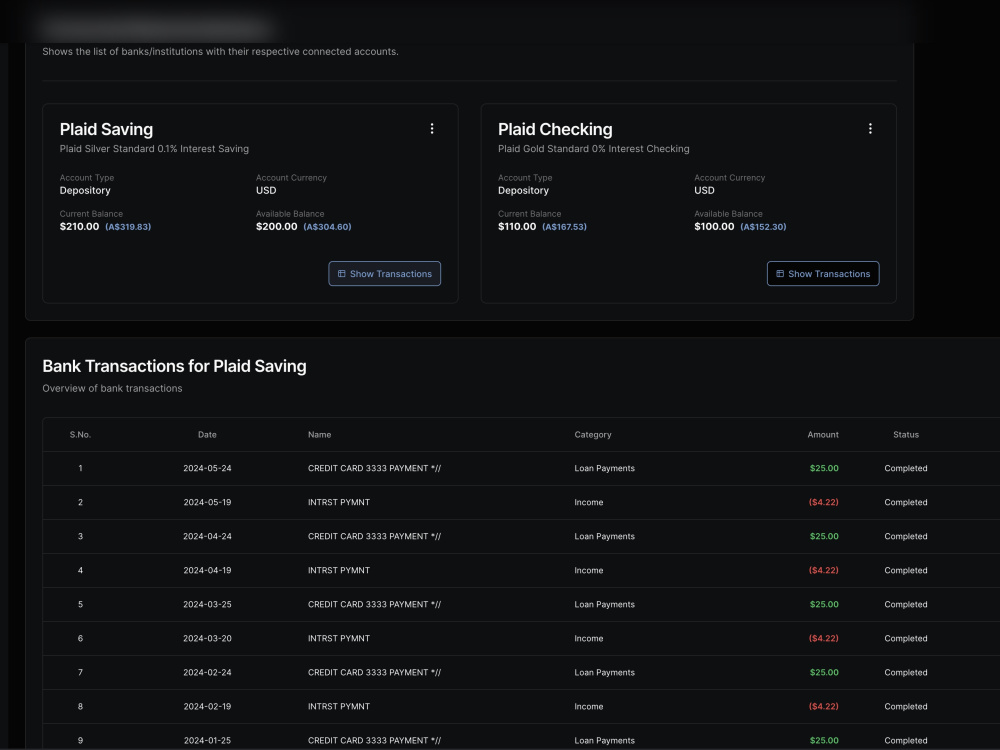Image resolution: width=1000 pixels, height=750 pixels.
Task: Click the Category column header
Action: tap(592, 434)
